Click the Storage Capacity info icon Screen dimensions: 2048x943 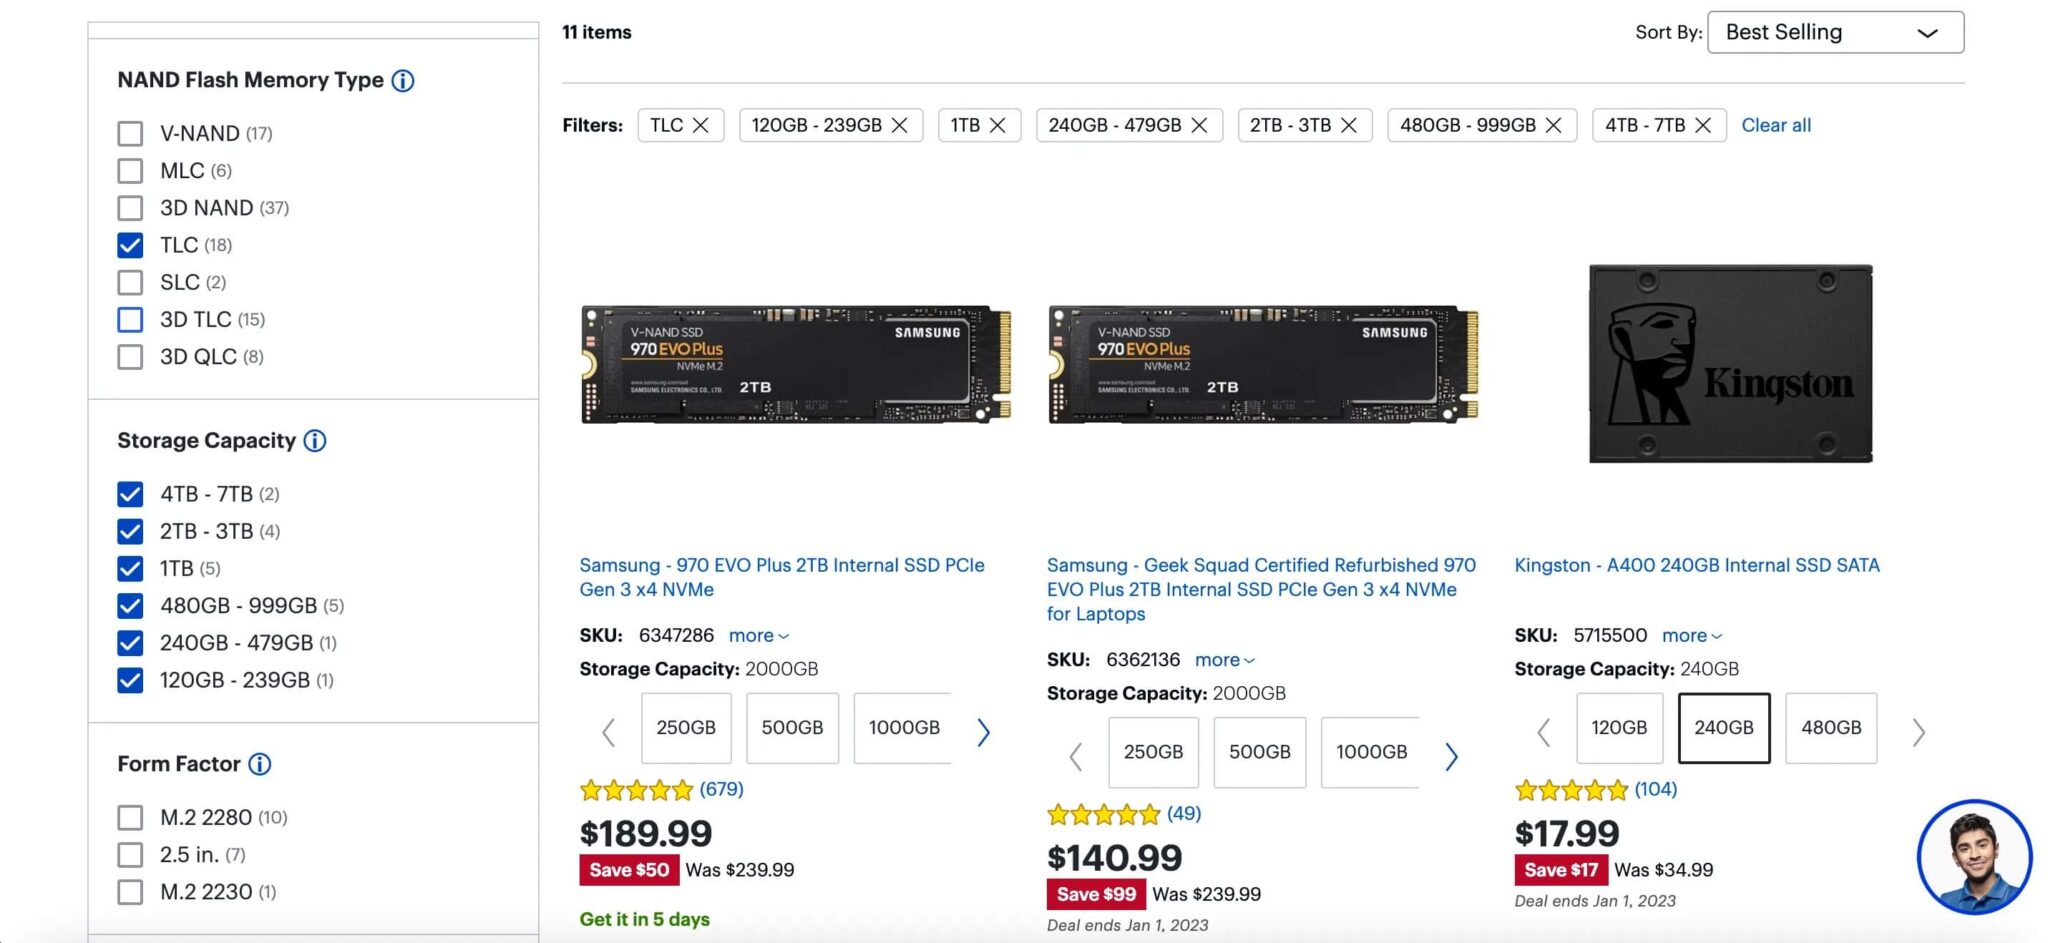(315, 440)
